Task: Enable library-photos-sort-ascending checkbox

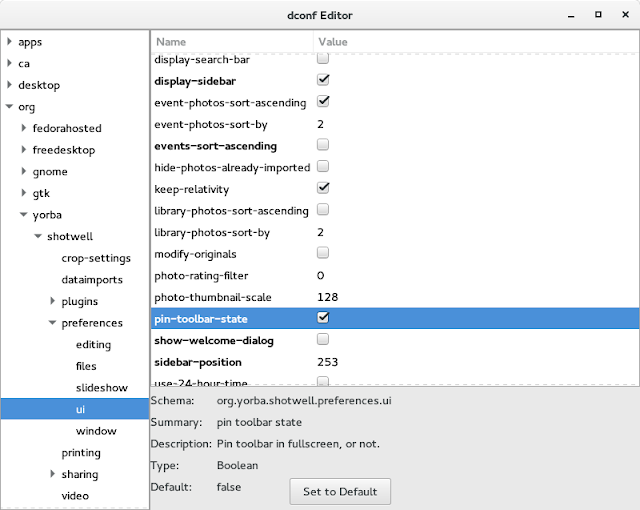Action: pos(323,210)
